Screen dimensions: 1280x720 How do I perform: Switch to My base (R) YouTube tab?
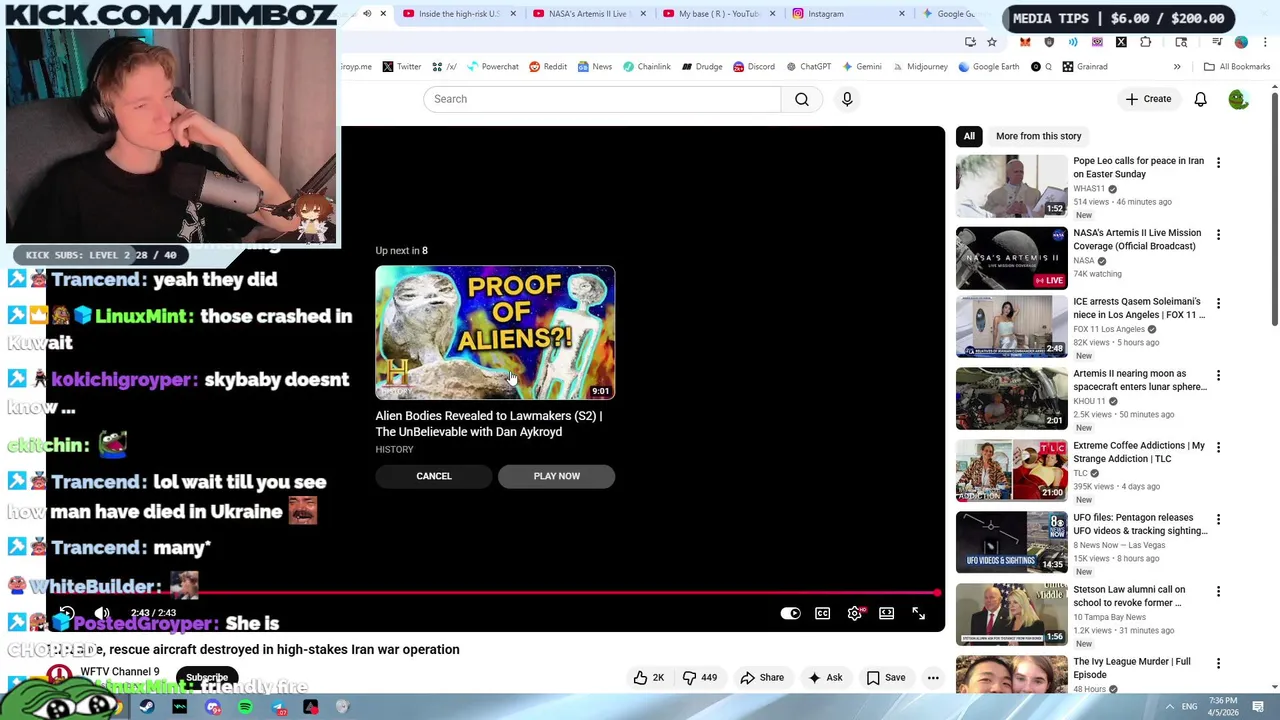coord(718,14)
